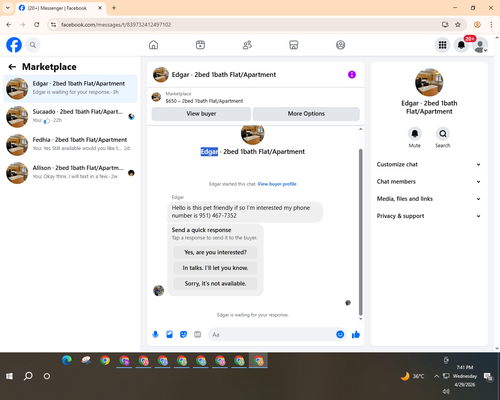This screenshot has width=500, height=400.
Task: Open the tab search dropdown arrow
Action: click(x=8, y=8)
